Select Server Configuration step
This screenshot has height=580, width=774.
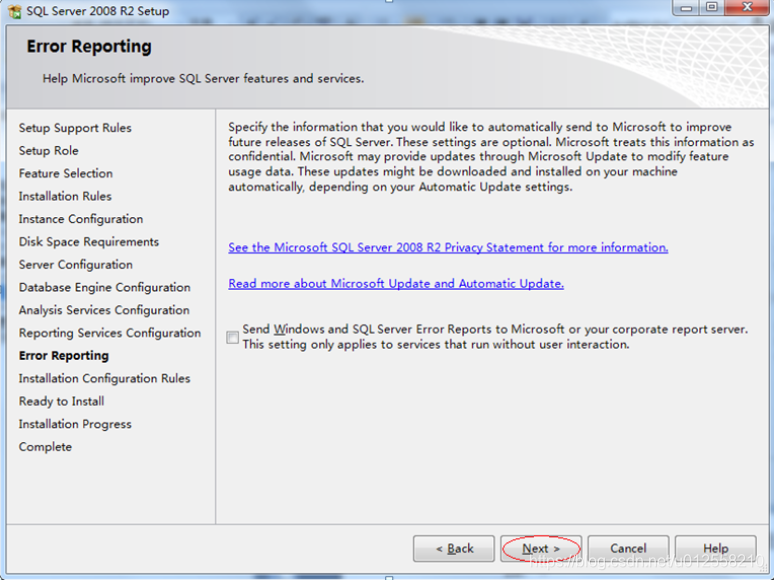[76, 265]
